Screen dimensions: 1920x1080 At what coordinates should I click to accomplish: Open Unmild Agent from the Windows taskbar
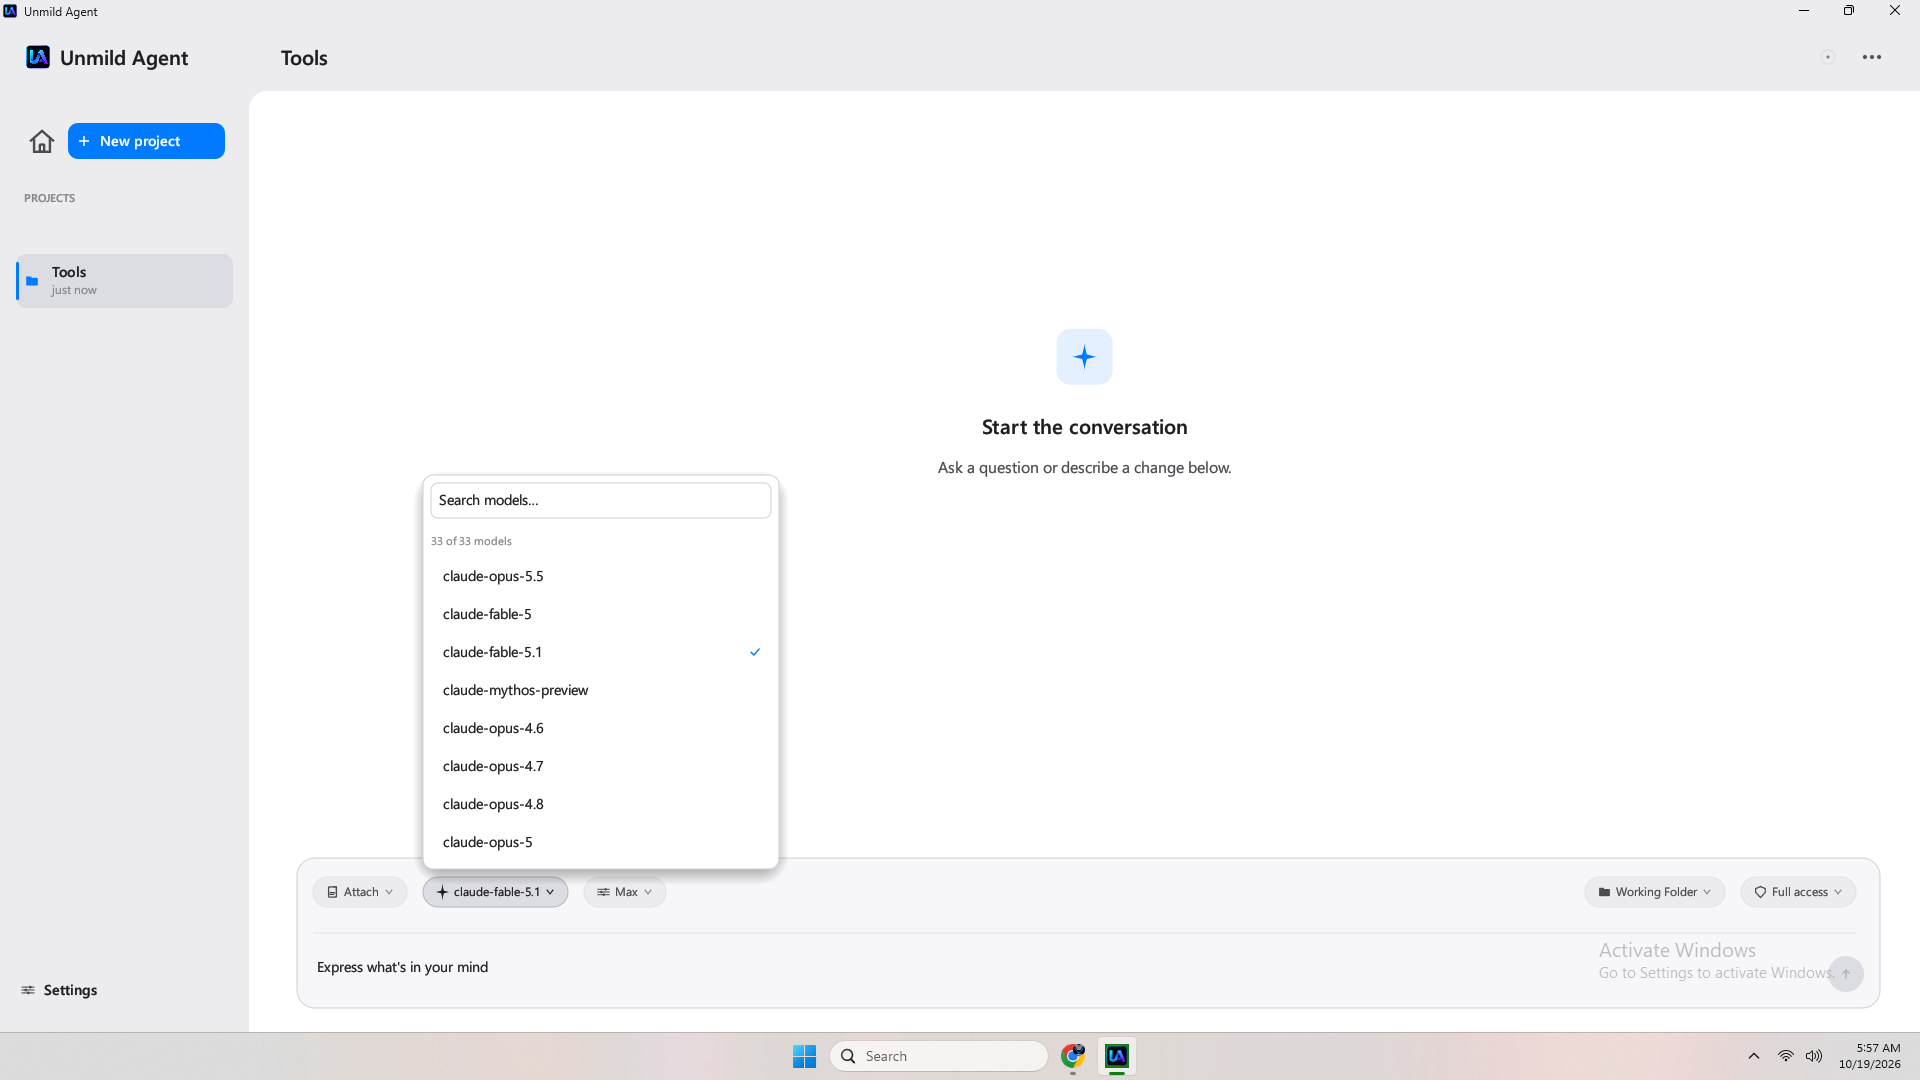(x=1117, y=1056)
